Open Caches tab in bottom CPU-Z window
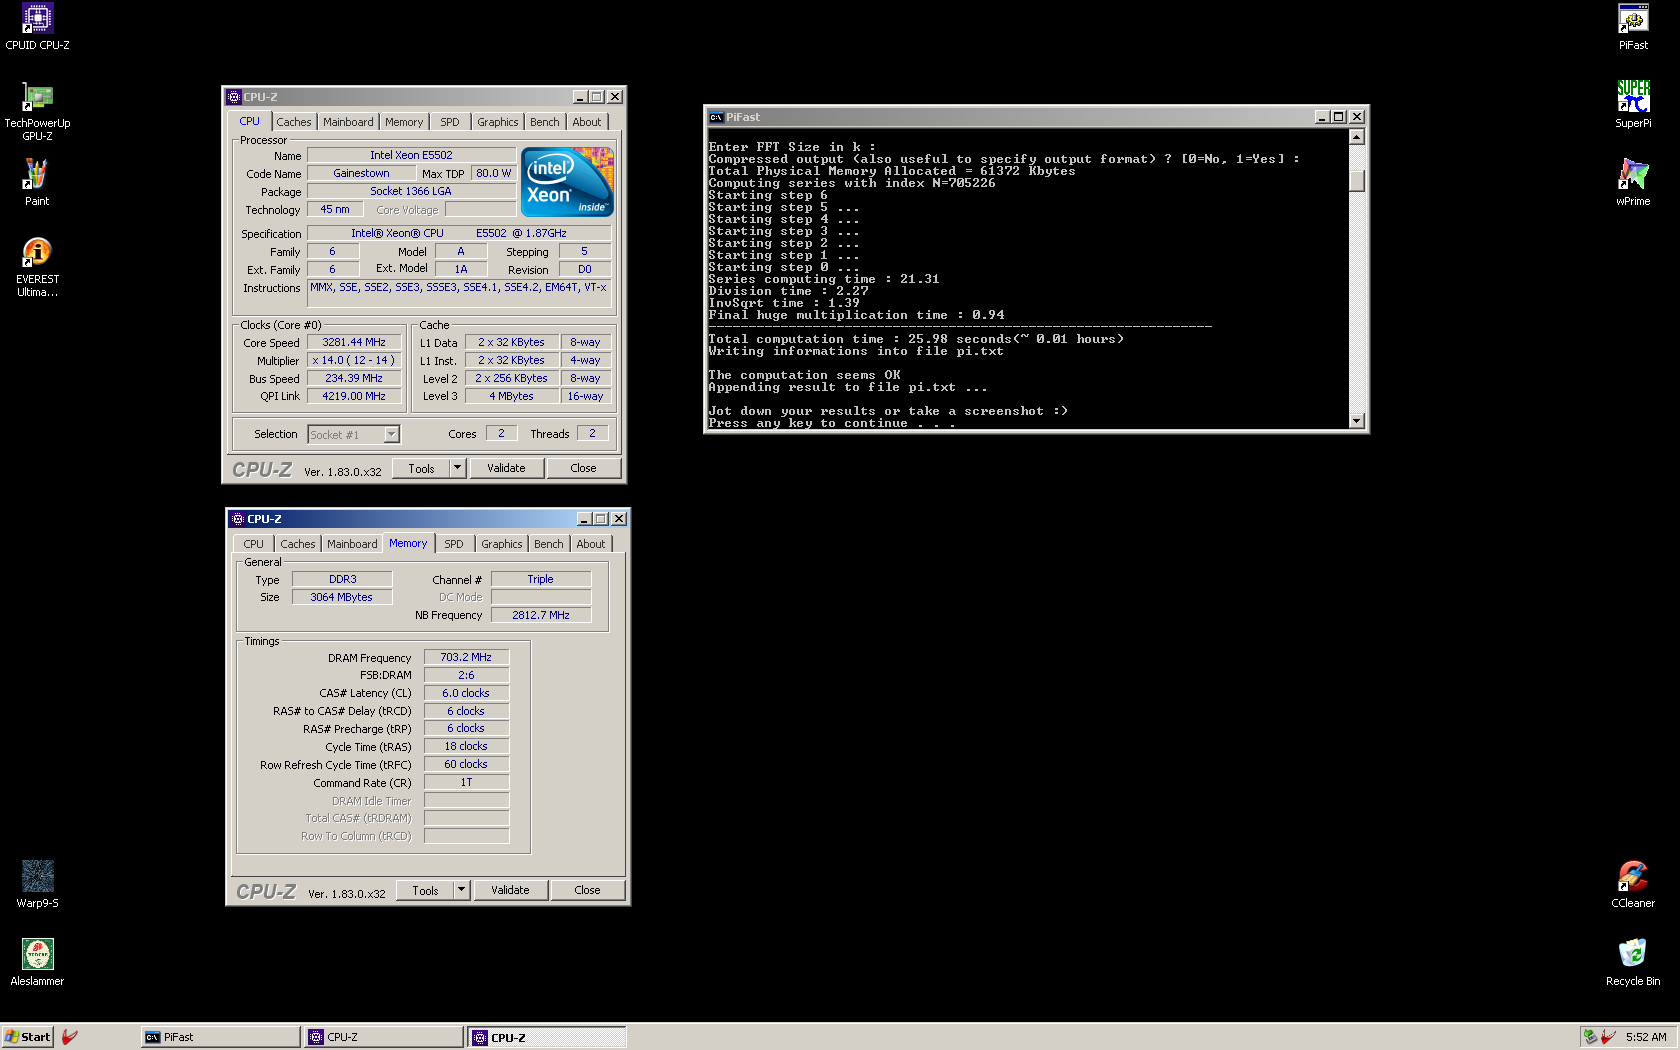The width and height of the screenshot is (1680, 1050). pyautogui.click(x=298, y=544)
